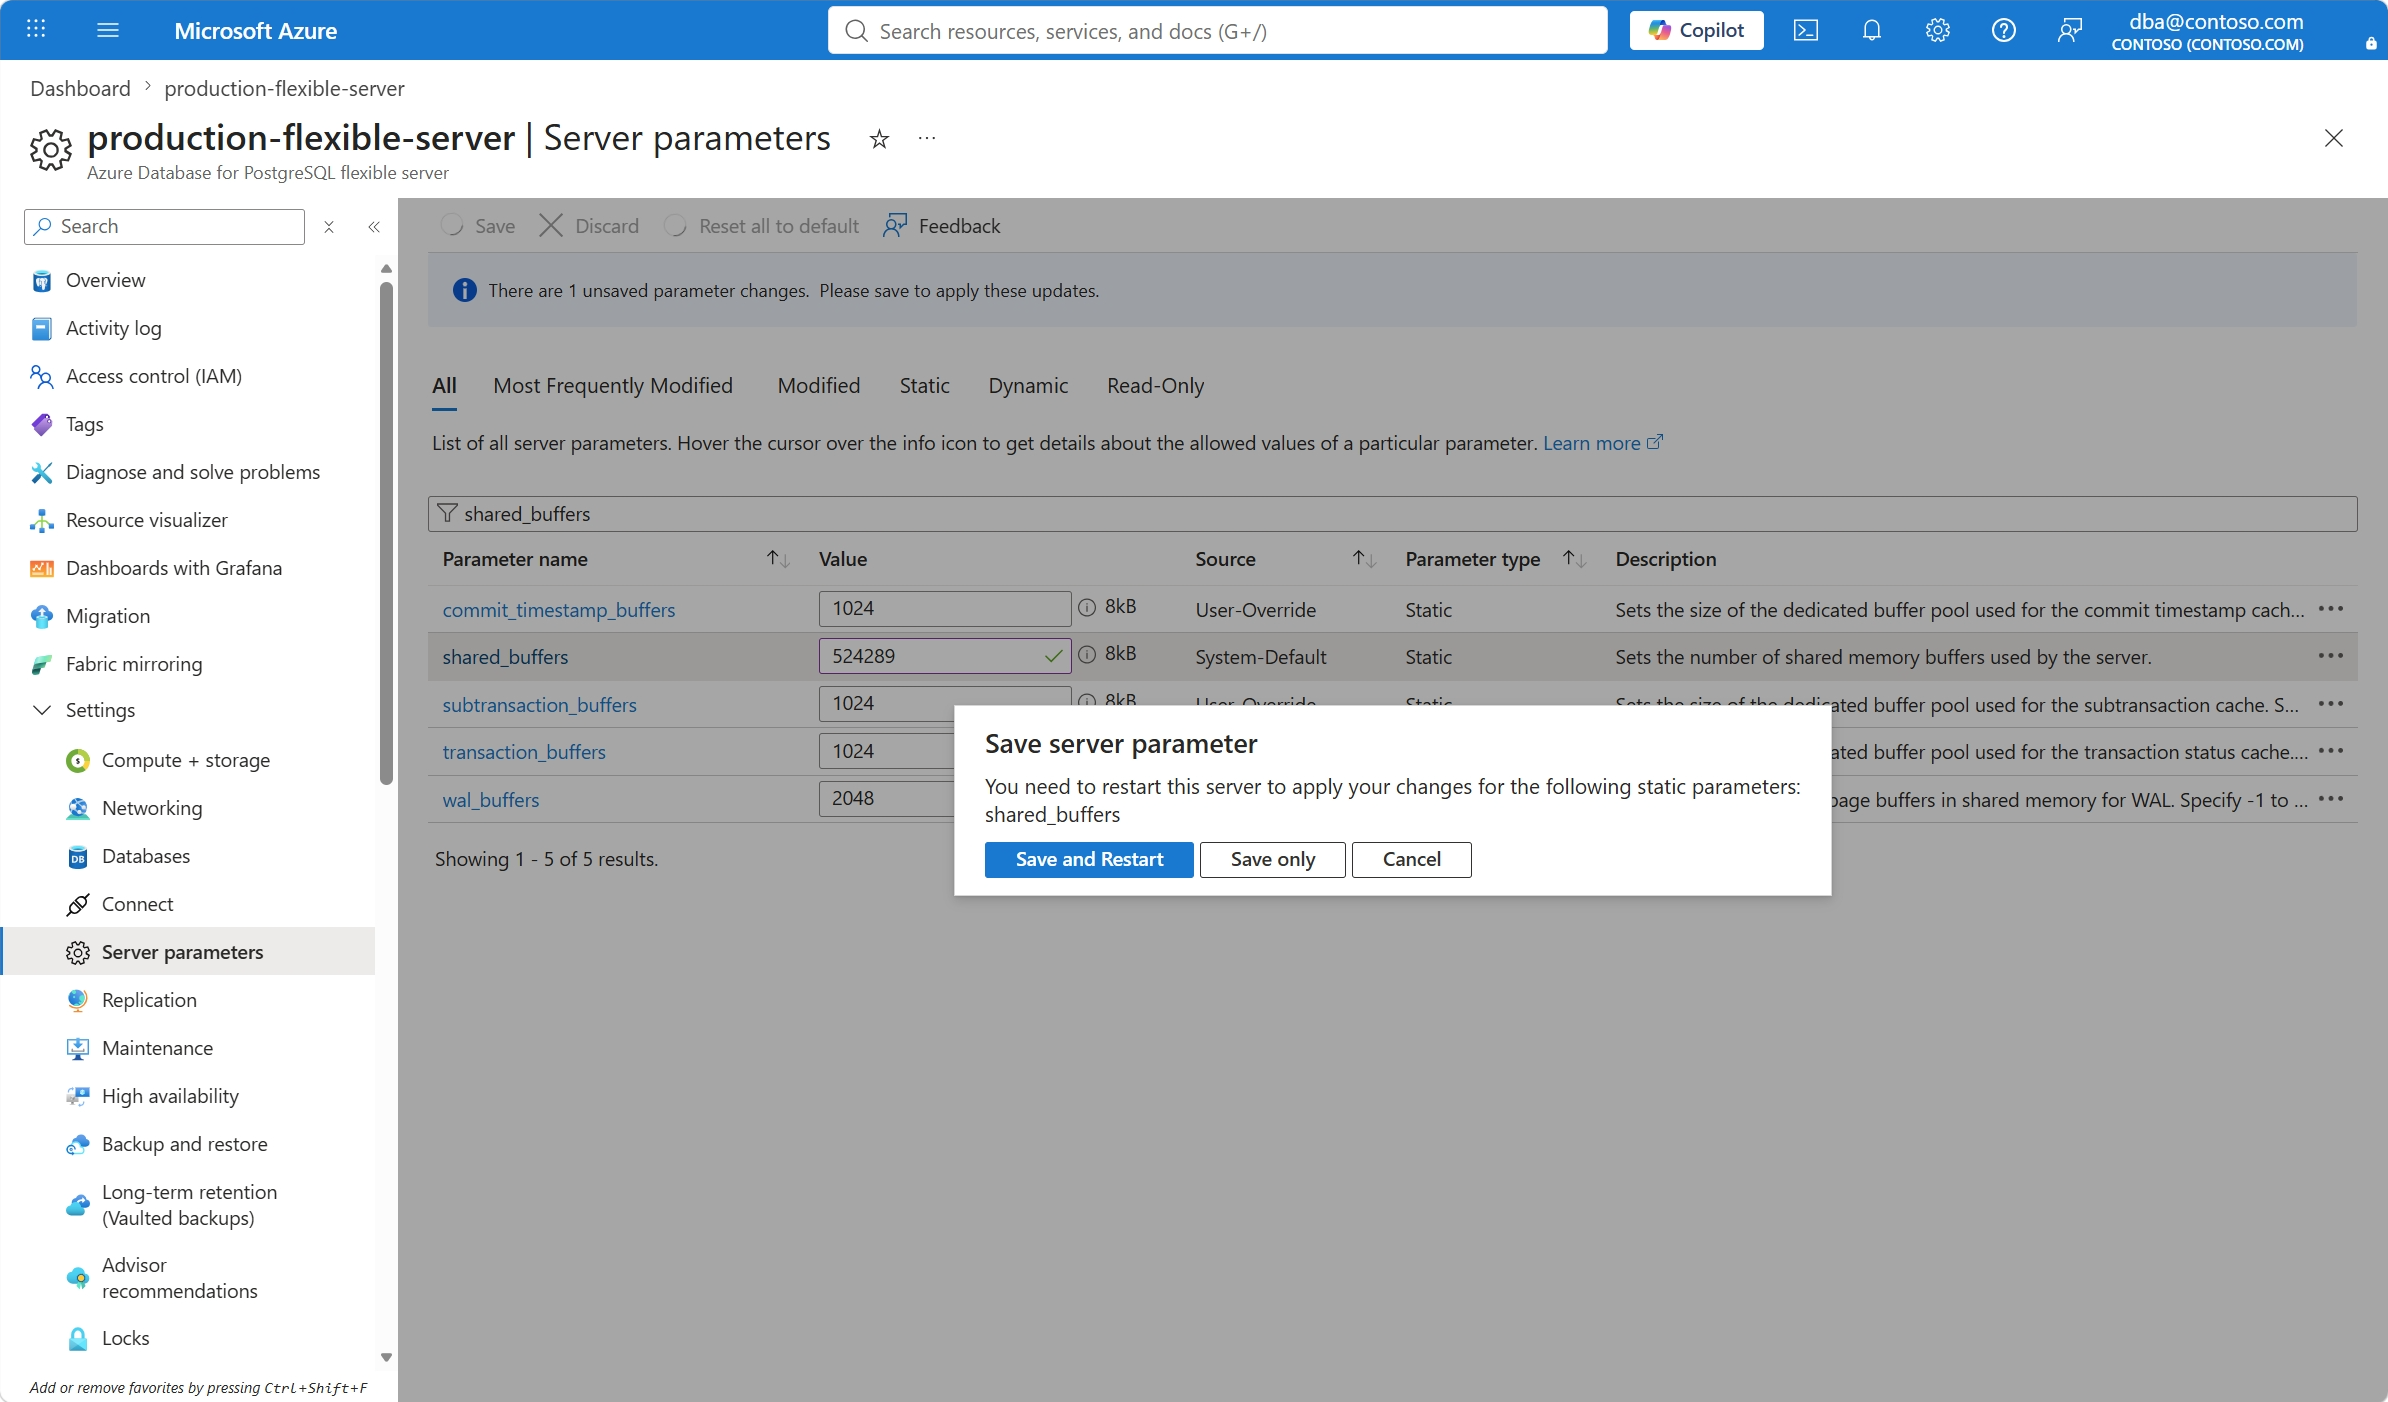This screenshot has width=2388, height=1402.
Task: Sort by Parameter type column
Action: click(1574, 559)
